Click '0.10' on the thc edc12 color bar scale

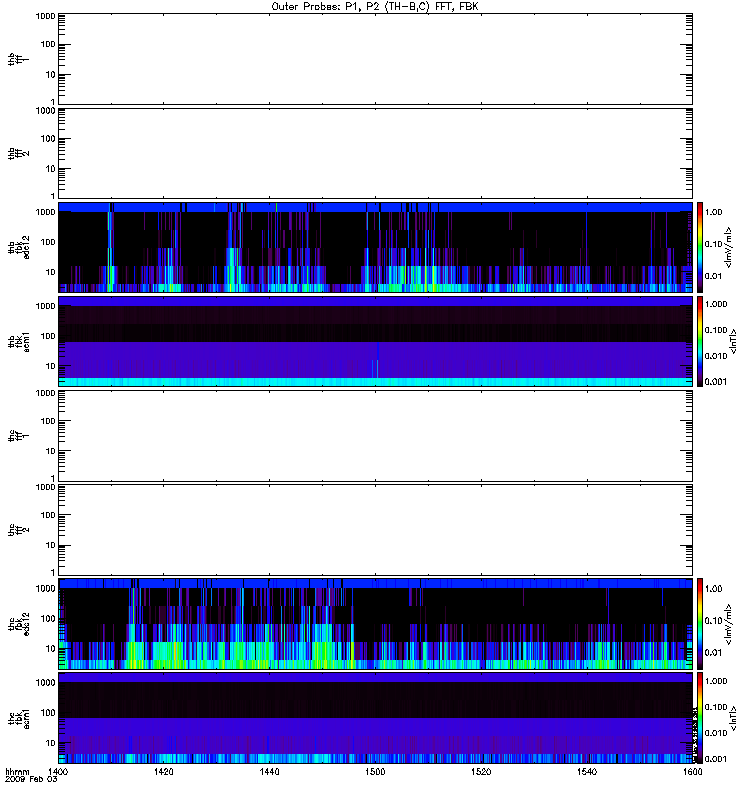[x=714, y=620]
